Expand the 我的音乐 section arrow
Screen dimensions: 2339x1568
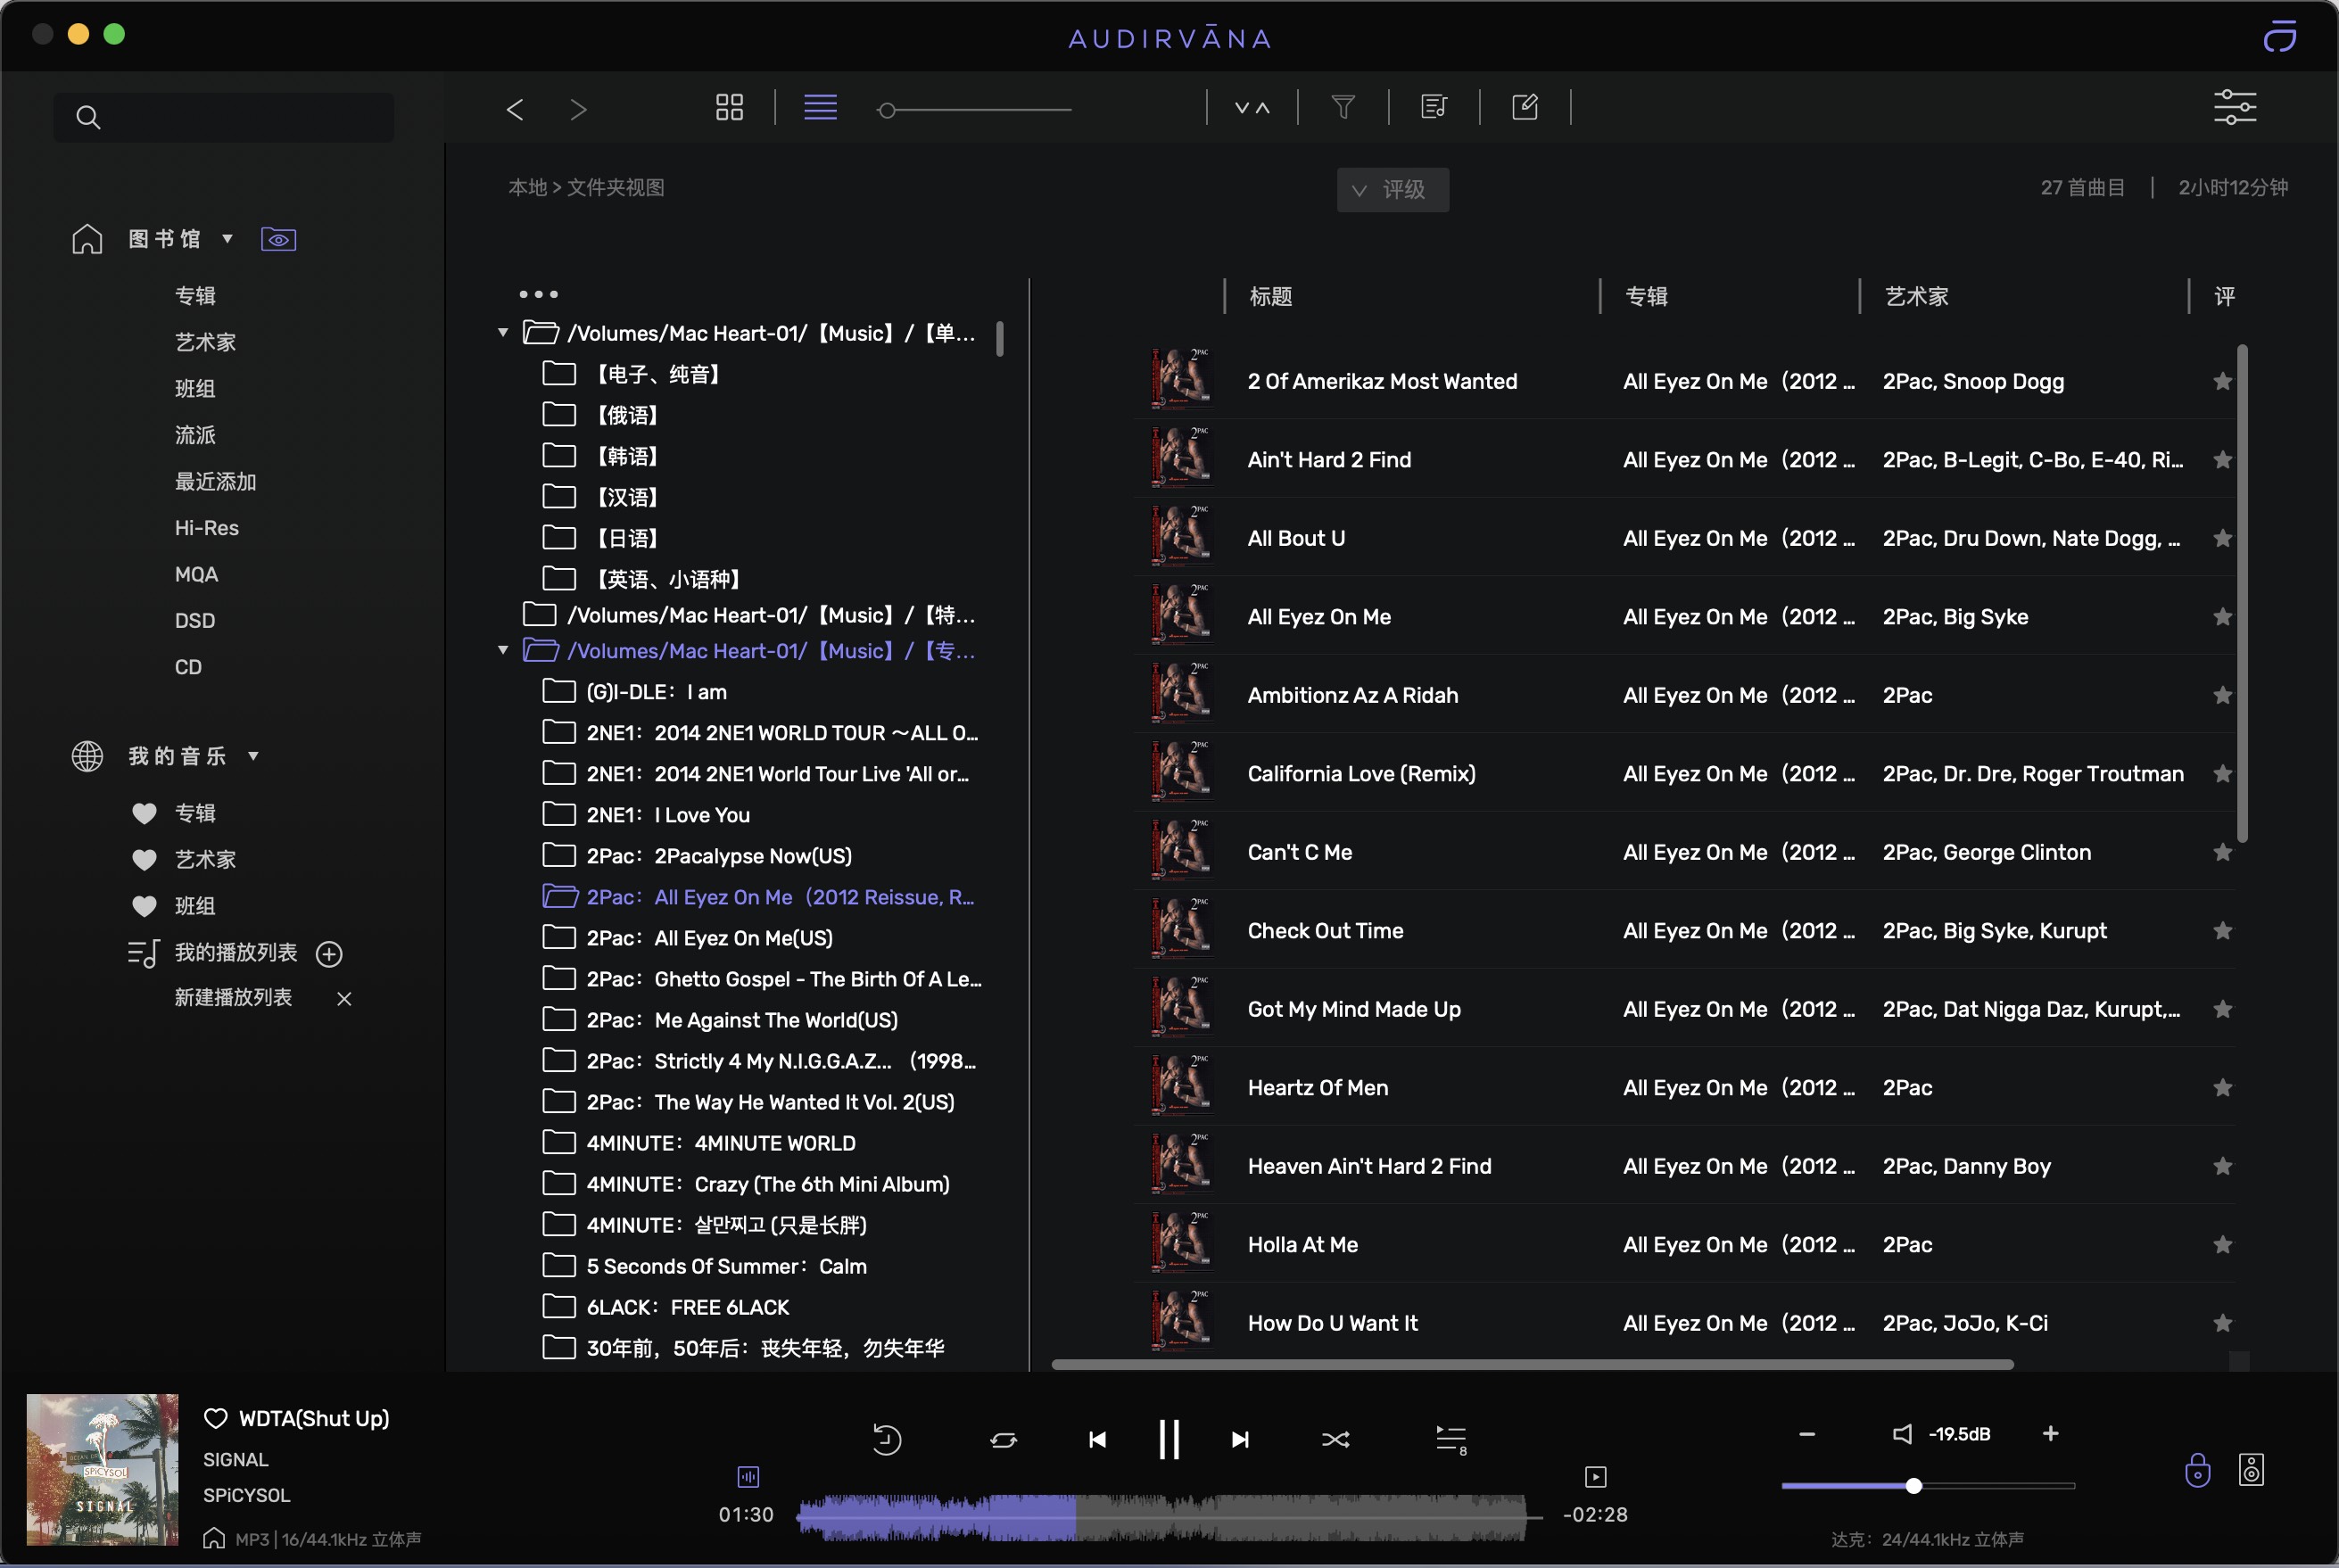click(254, 756)
